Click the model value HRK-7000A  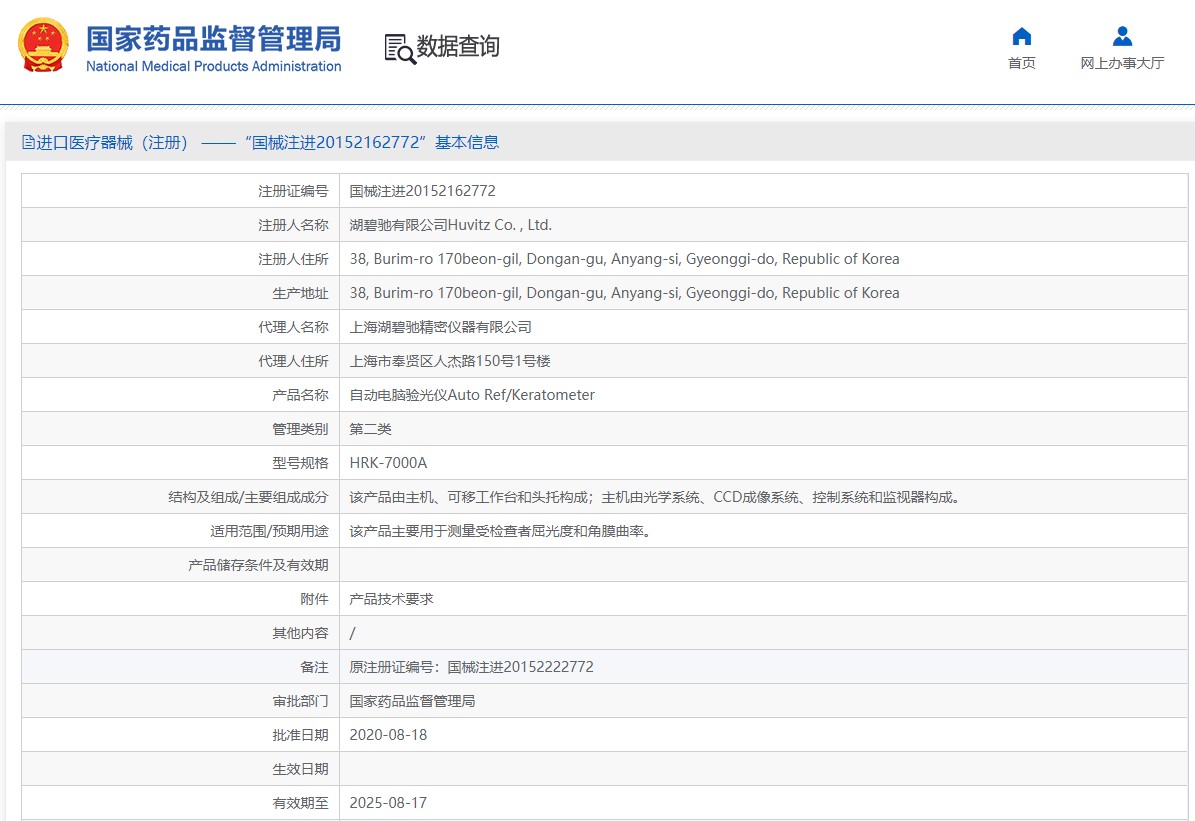388,463
